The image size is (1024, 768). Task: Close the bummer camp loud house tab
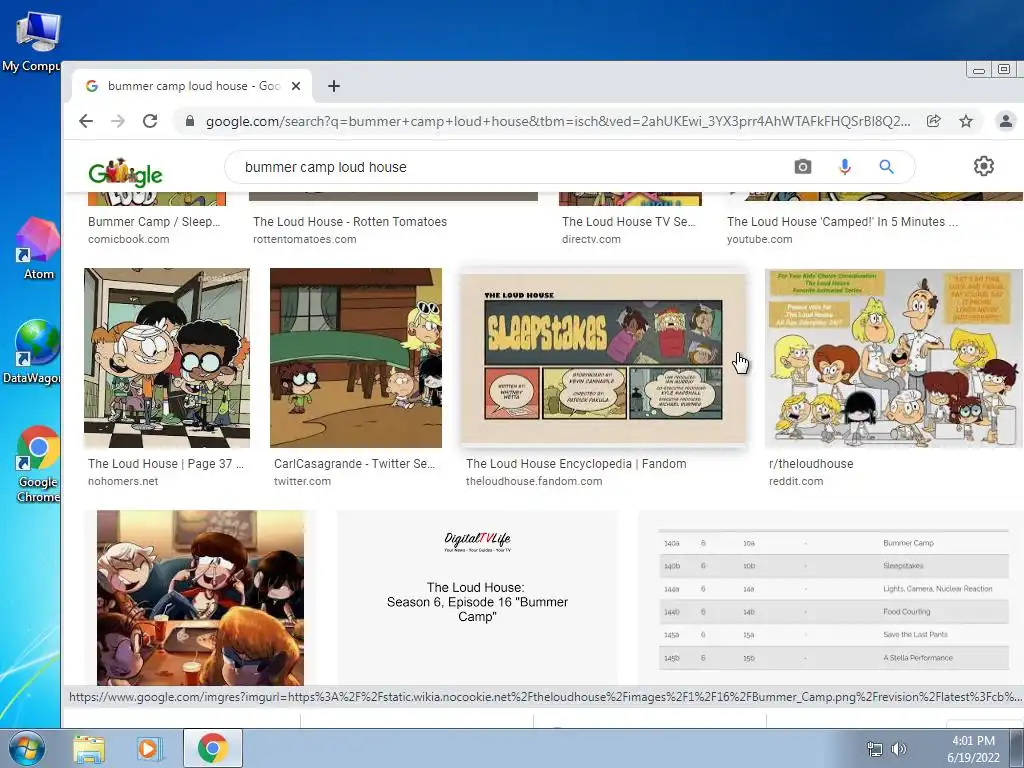(x=296, y=86)
